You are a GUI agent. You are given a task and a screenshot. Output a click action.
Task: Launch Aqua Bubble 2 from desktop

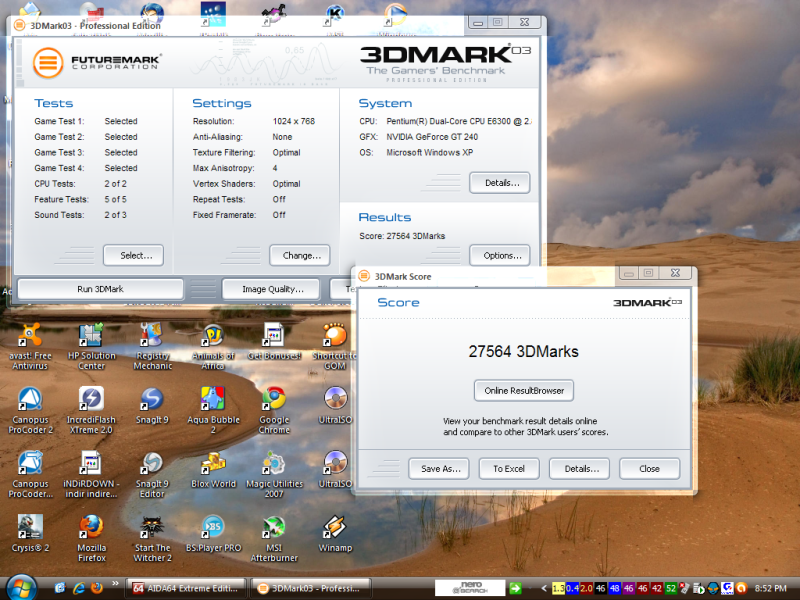point(213,411)
